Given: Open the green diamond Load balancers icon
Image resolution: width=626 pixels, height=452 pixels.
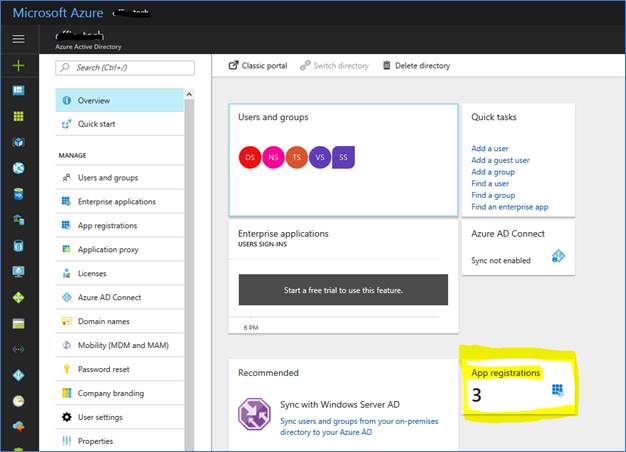Looking at the screenshot, I should [x=18, y=297].
